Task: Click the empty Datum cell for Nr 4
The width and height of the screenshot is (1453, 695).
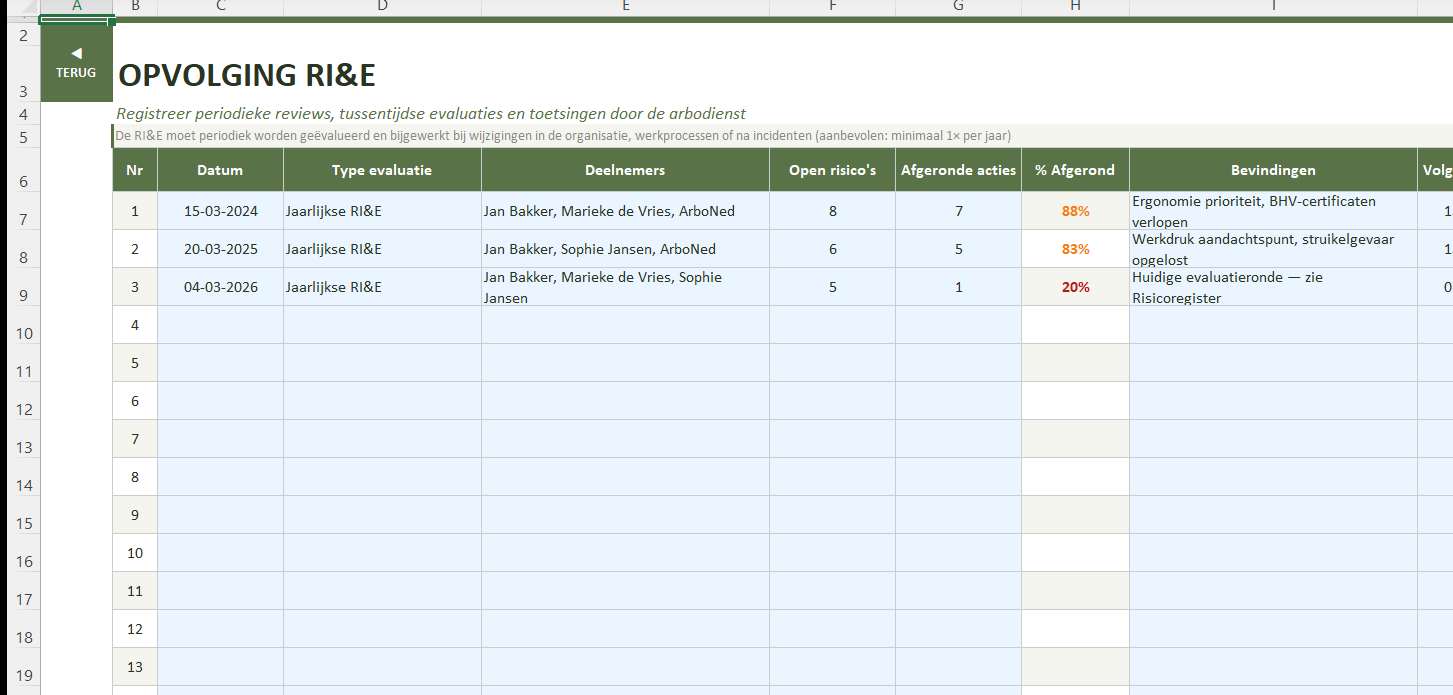Action: 220,325
